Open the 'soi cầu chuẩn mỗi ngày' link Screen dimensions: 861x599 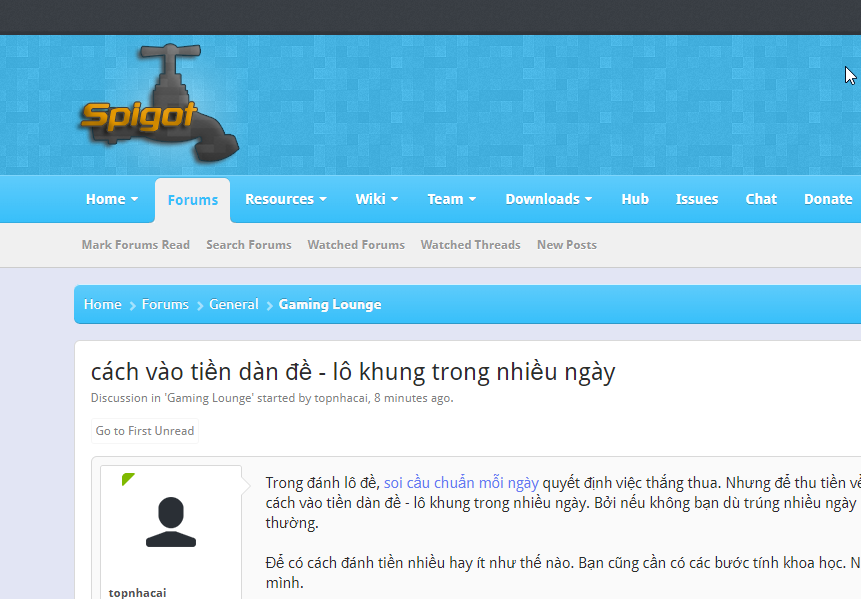[x=464, y=482]
